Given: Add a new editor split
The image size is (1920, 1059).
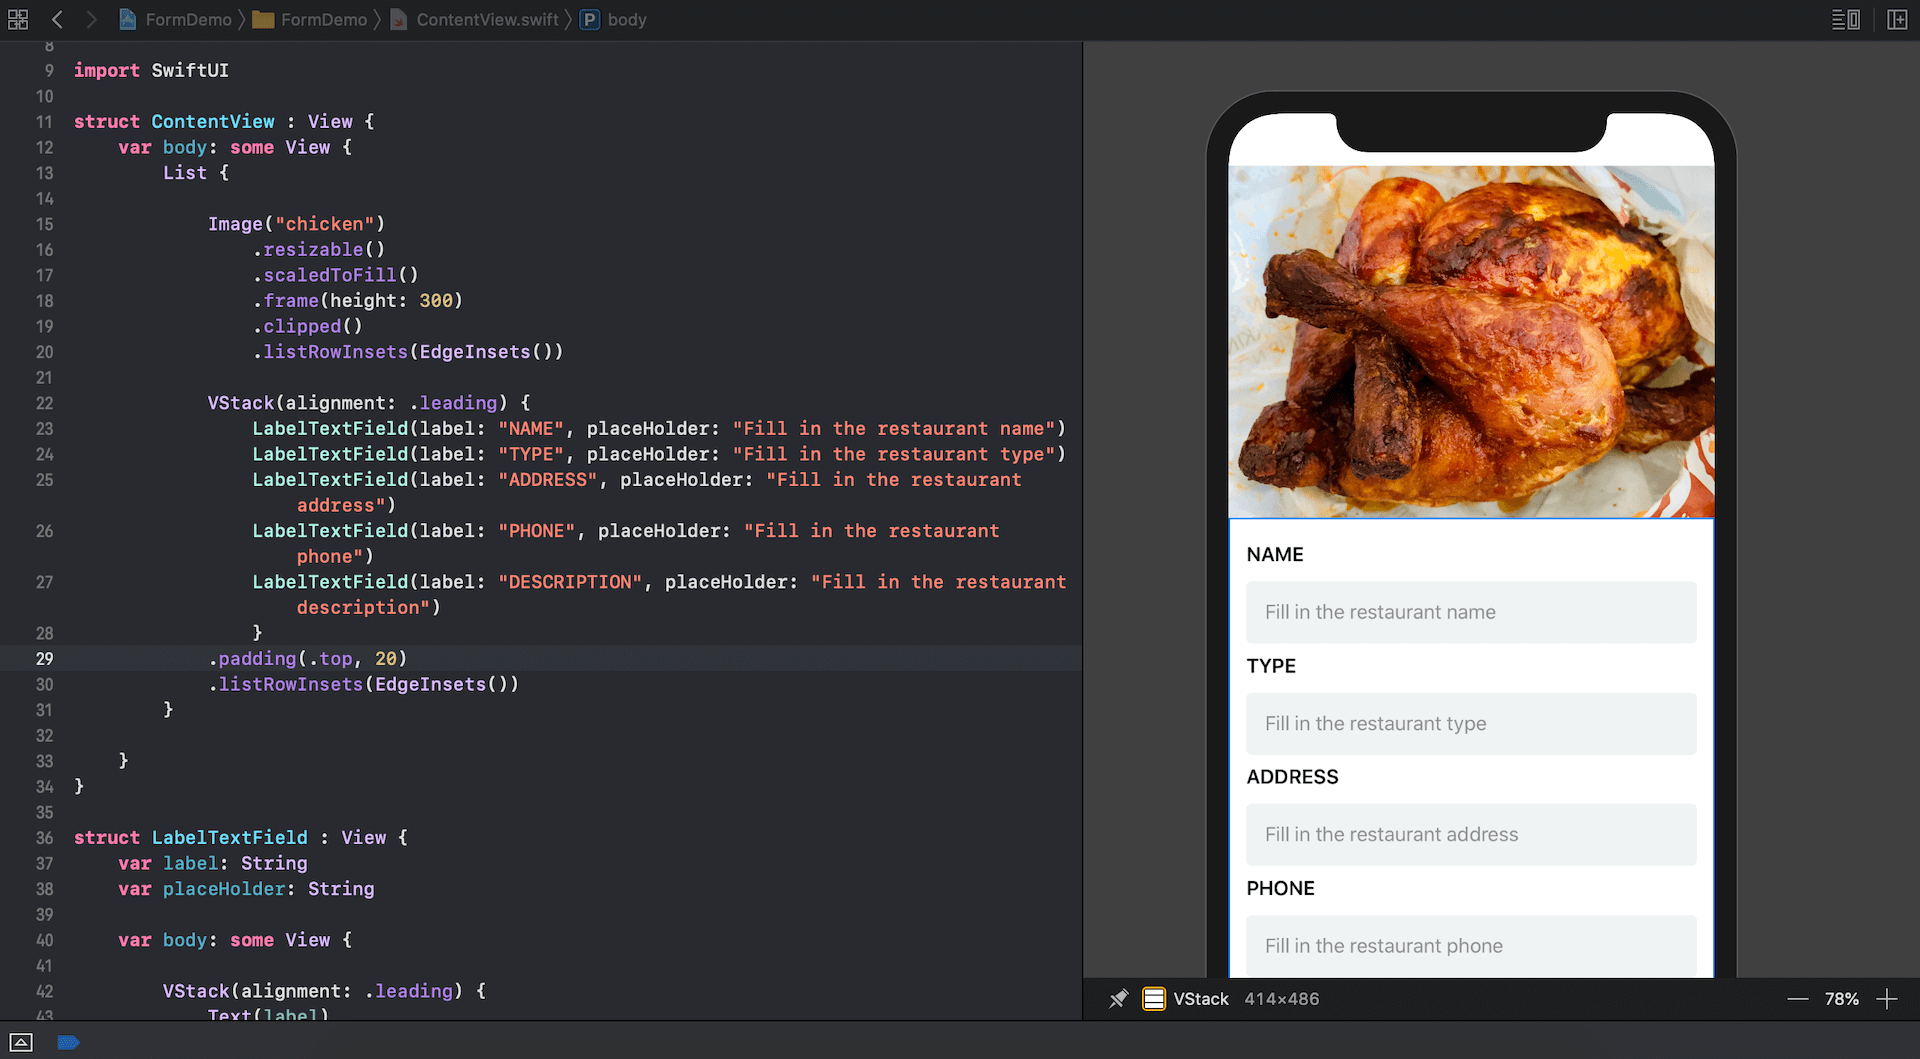Looking at the screenshot, I should (x=1898, y=19).
